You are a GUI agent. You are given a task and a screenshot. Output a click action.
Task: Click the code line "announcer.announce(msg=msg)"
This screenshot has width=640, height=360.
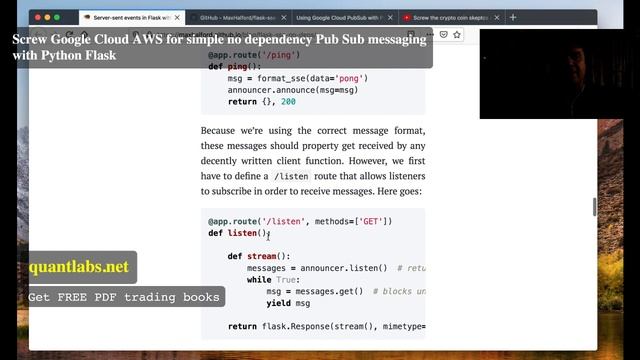(293, 90)
